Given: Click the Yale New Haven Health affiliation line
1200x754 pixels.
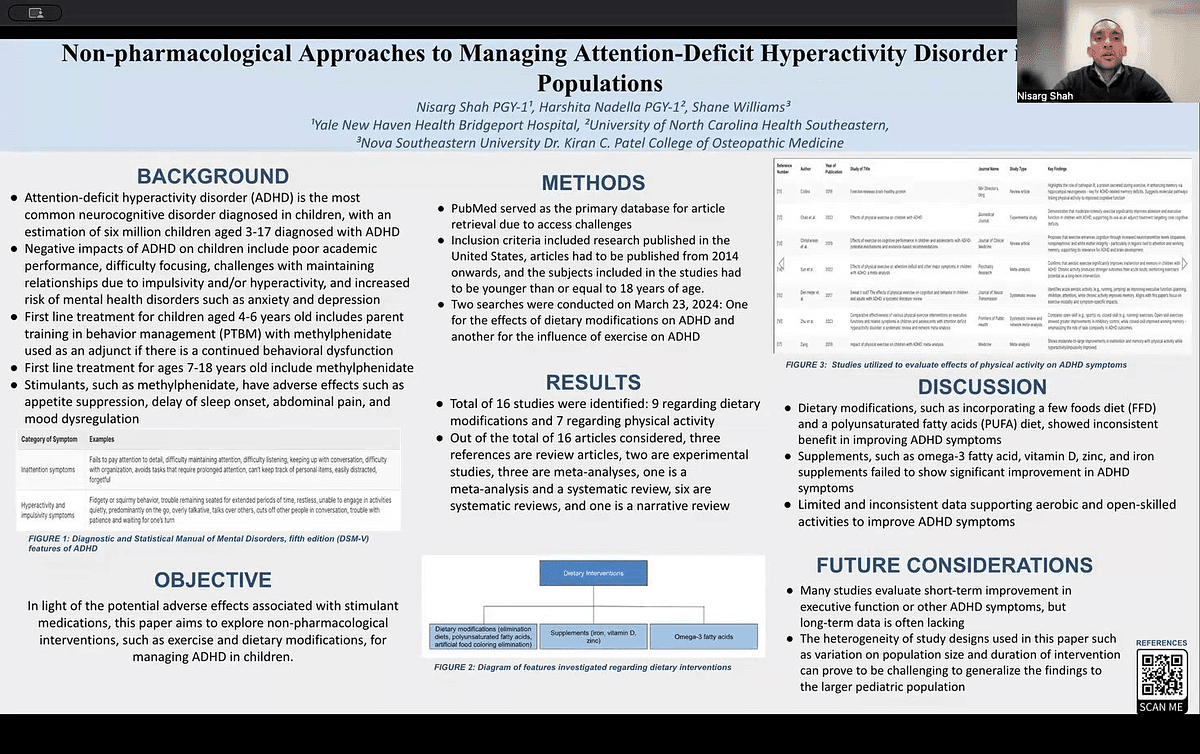Looking at the screenshot, I should click(600, 125).
